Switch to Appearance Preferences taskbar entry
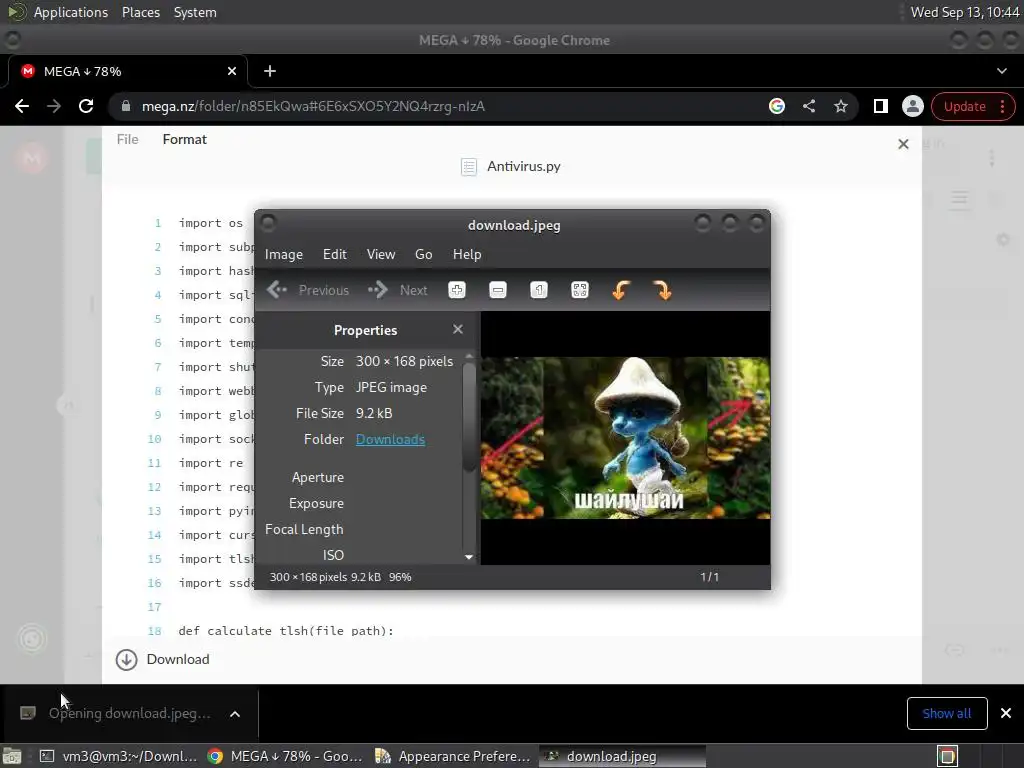Viewport: 1024px width, 768px height. [453, 756]
